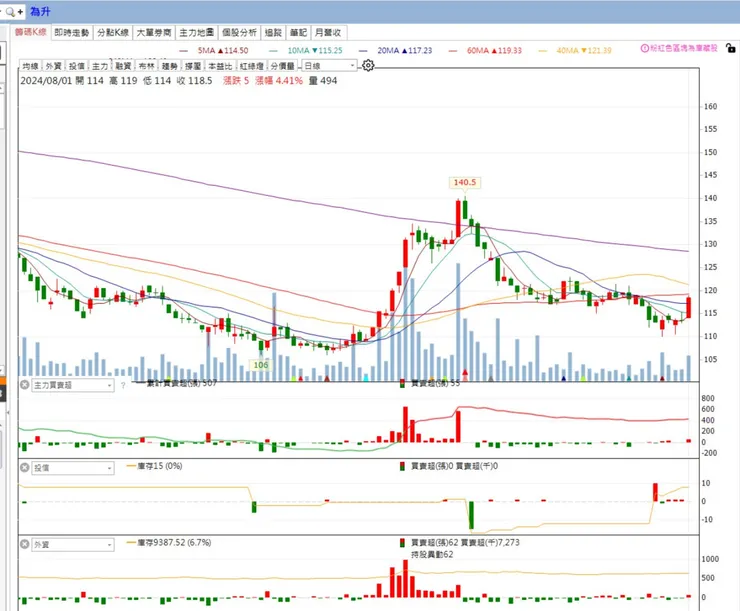Close the 主力買賣超 indicator panel
The image size is (740, 611).
(x=25, y=385)
